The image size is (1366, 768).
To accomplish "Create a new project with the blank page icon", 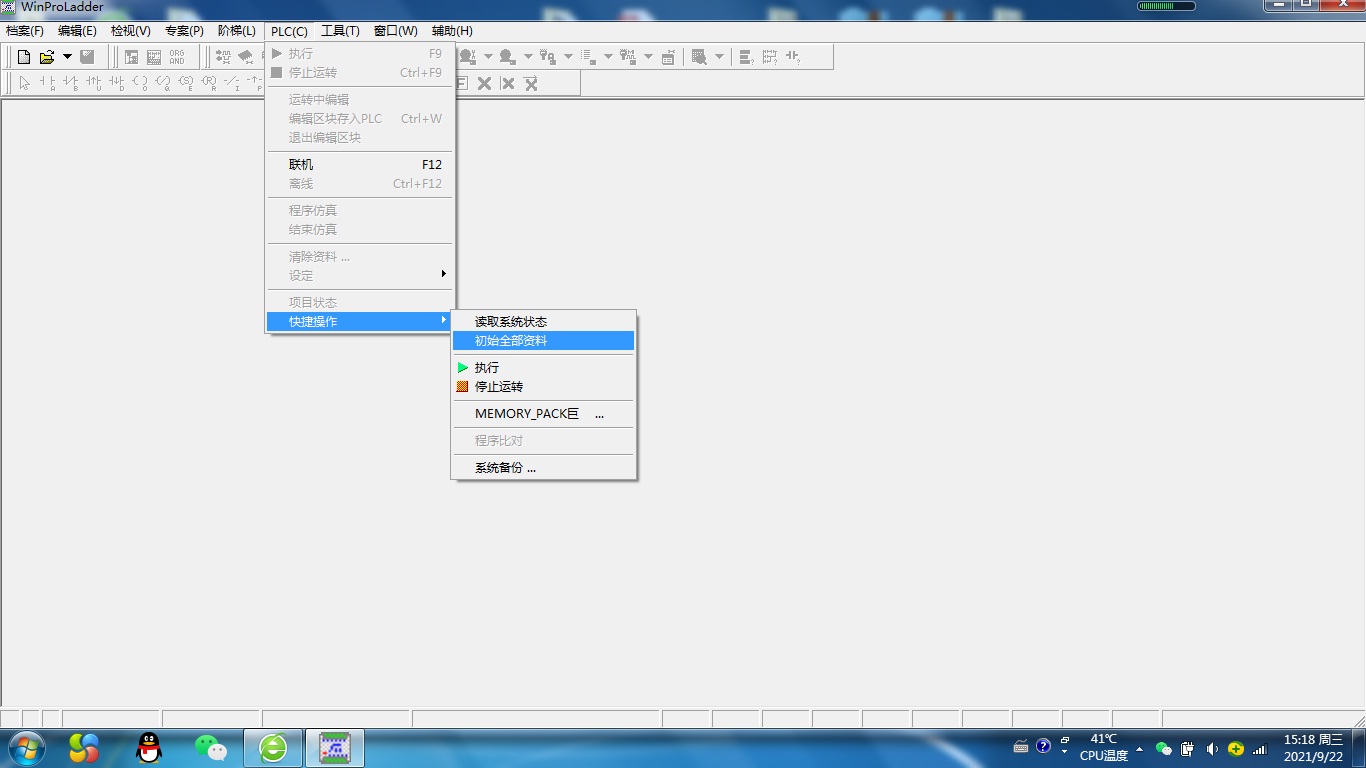I will pyautogui.click(x=24, y=57).
